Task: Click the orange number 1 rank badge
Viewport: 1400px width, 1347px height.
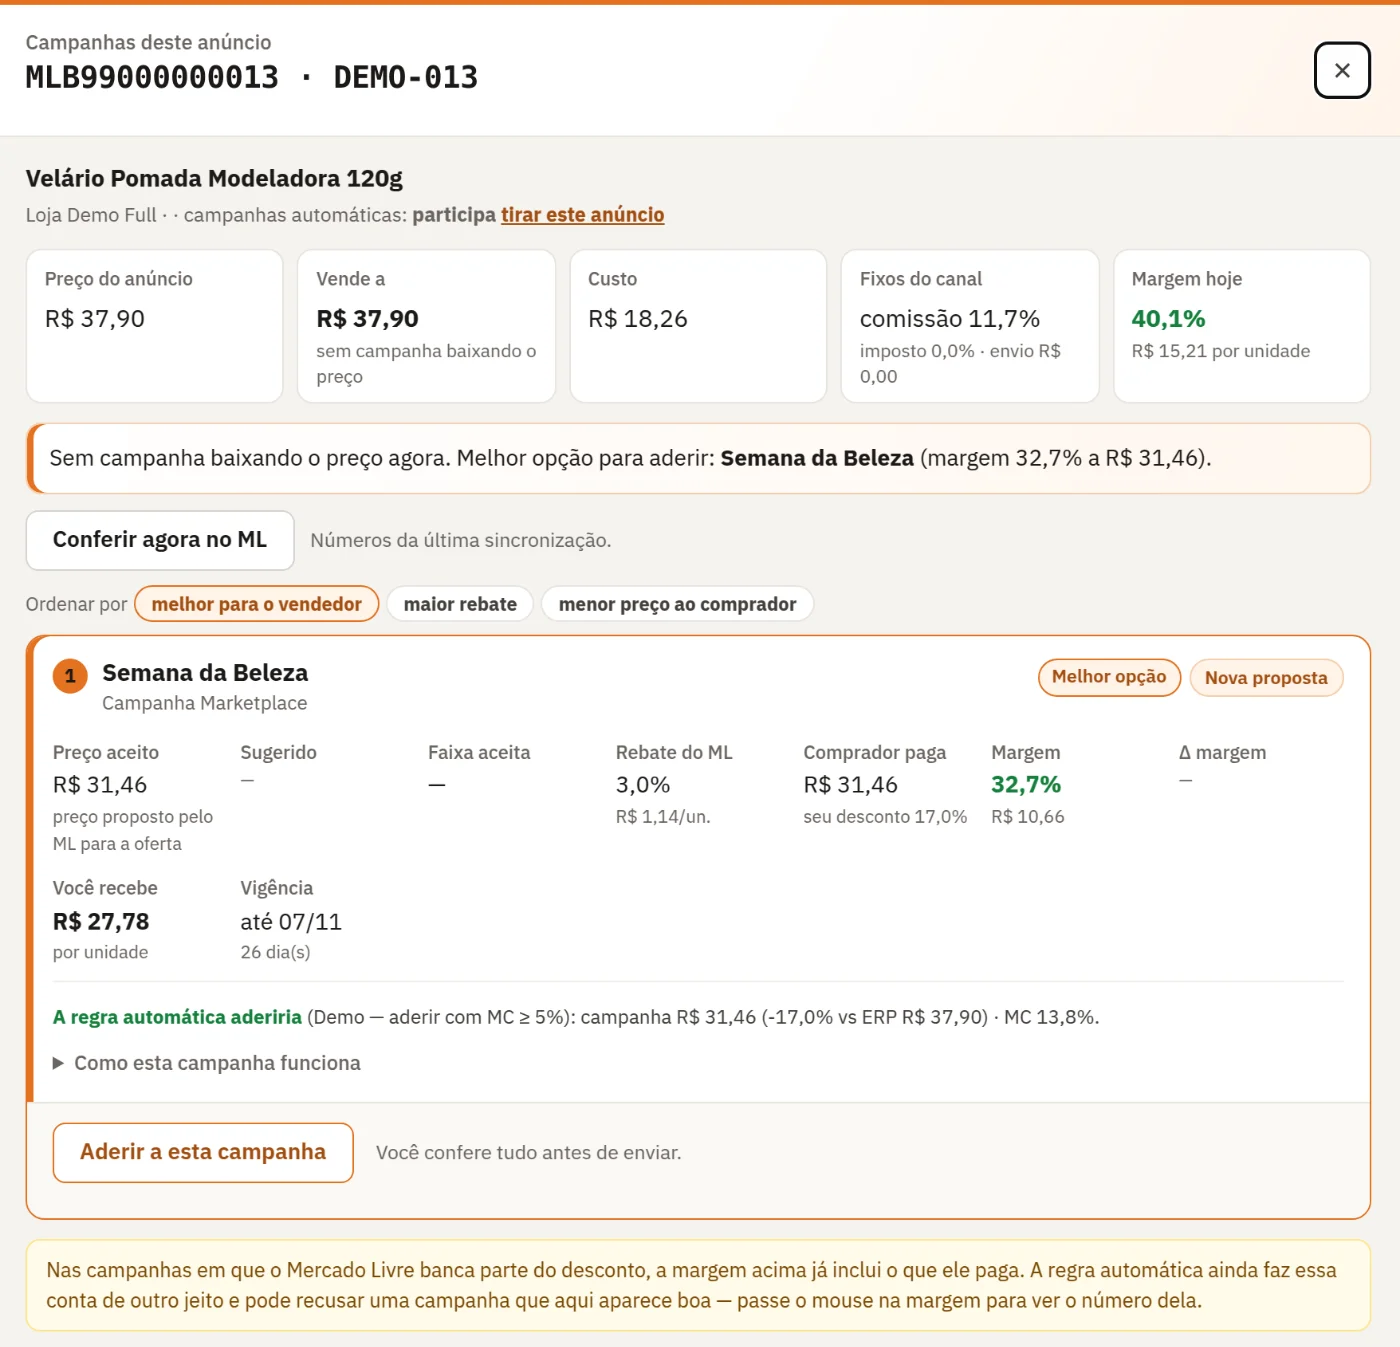Action: [70, 676]
